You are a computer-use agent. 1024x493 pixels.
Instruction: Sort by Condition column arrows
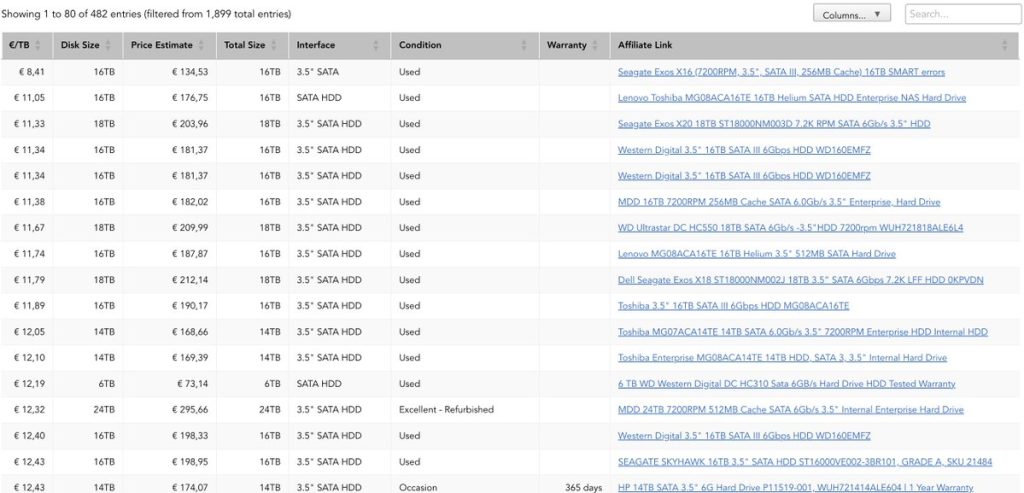(x=523, y=46)
